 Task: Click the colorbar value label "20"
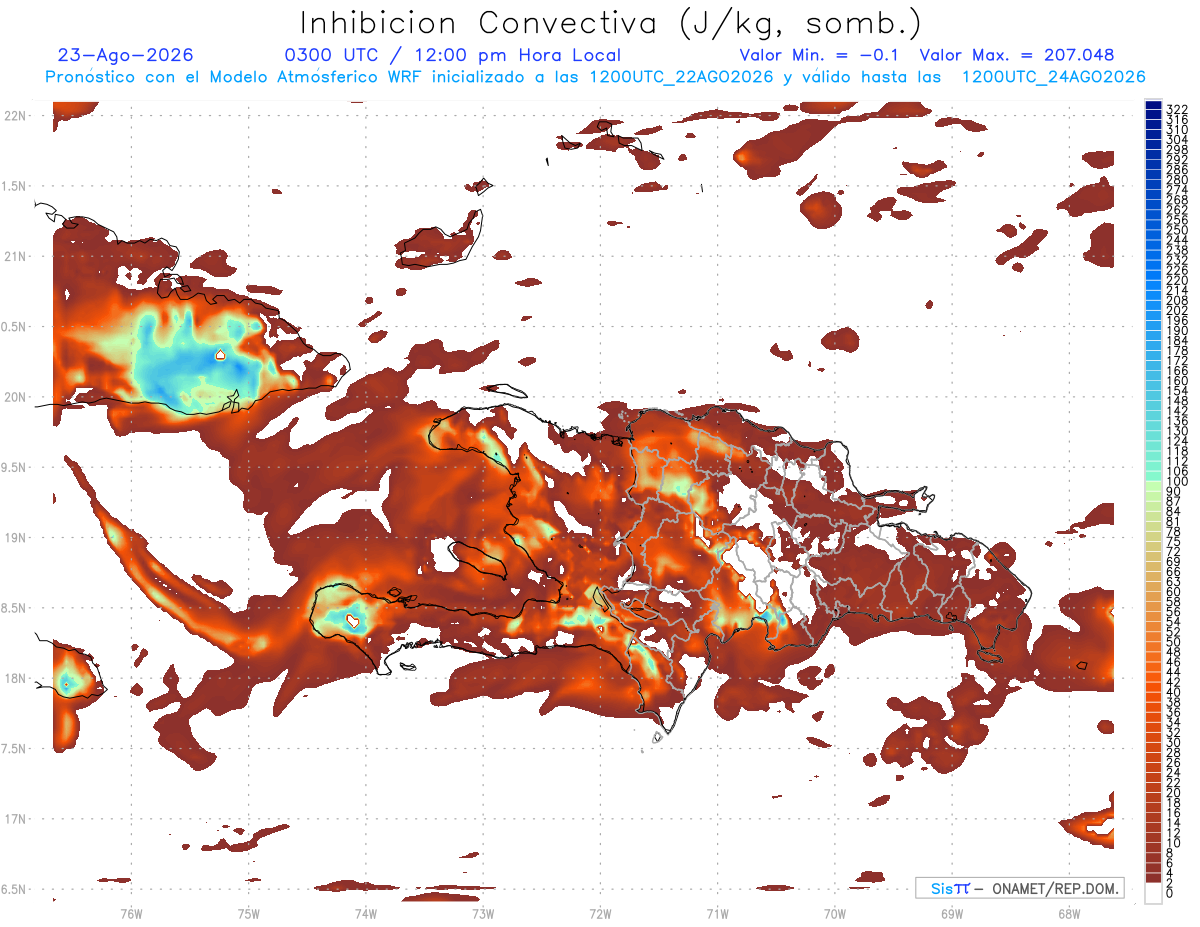tap(1173, 793)
